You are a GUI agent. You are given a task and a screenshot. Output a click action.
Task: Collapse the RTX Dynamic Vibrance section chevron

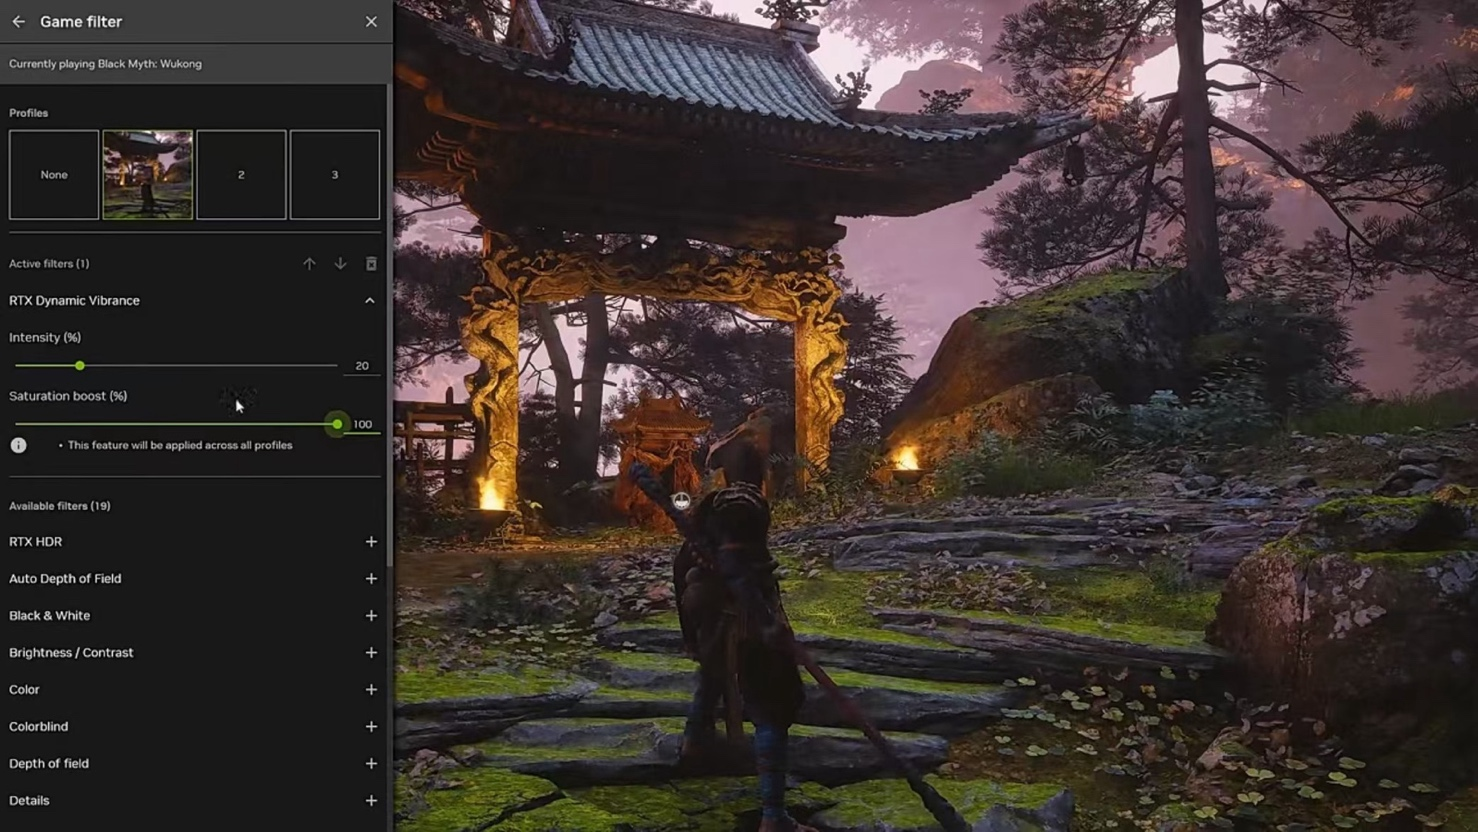click(x=369, y=300)
